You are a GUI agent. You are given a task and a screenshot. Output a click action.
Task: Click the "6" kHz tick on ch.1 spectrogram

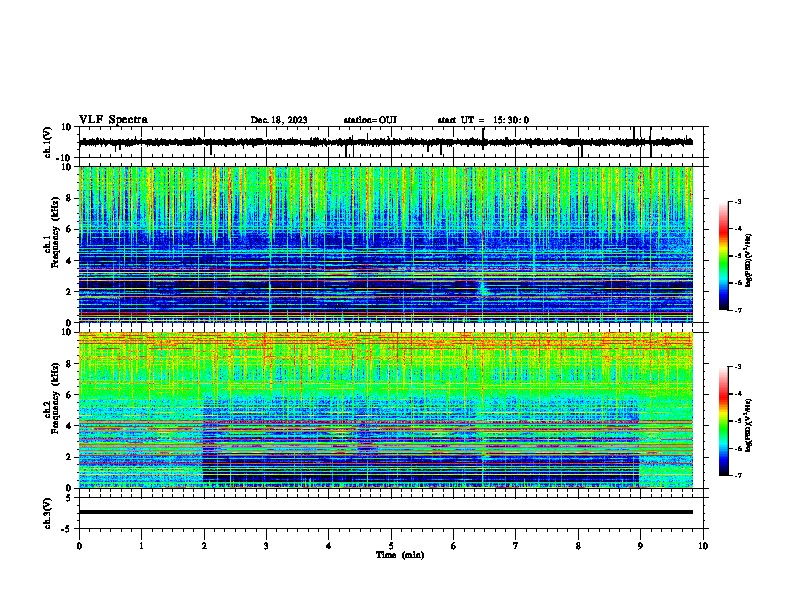[x=70, y=229]
